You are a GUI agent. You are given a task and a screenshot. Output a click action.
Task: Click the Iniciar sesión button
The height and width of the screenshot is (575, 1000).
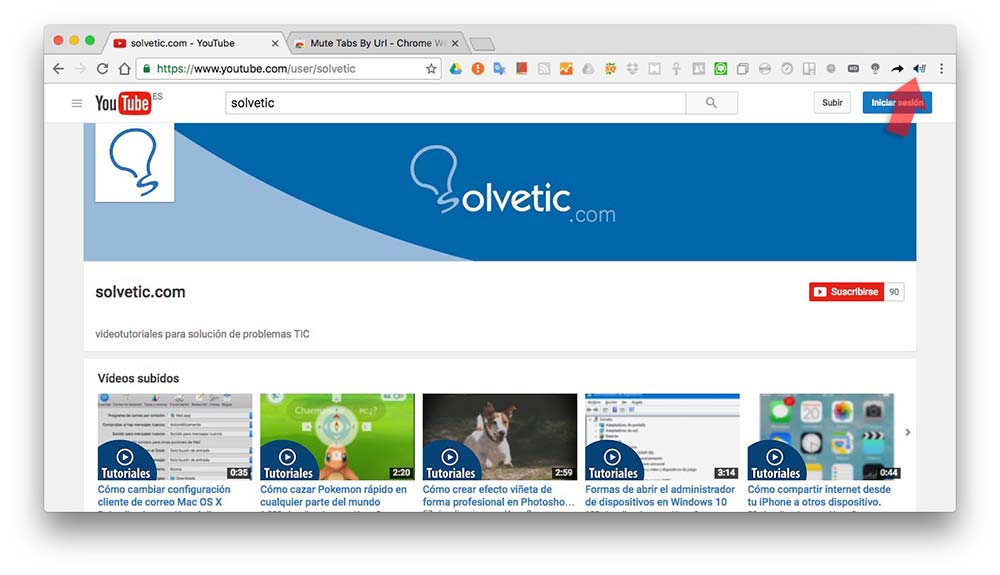[x=897, y=103]
